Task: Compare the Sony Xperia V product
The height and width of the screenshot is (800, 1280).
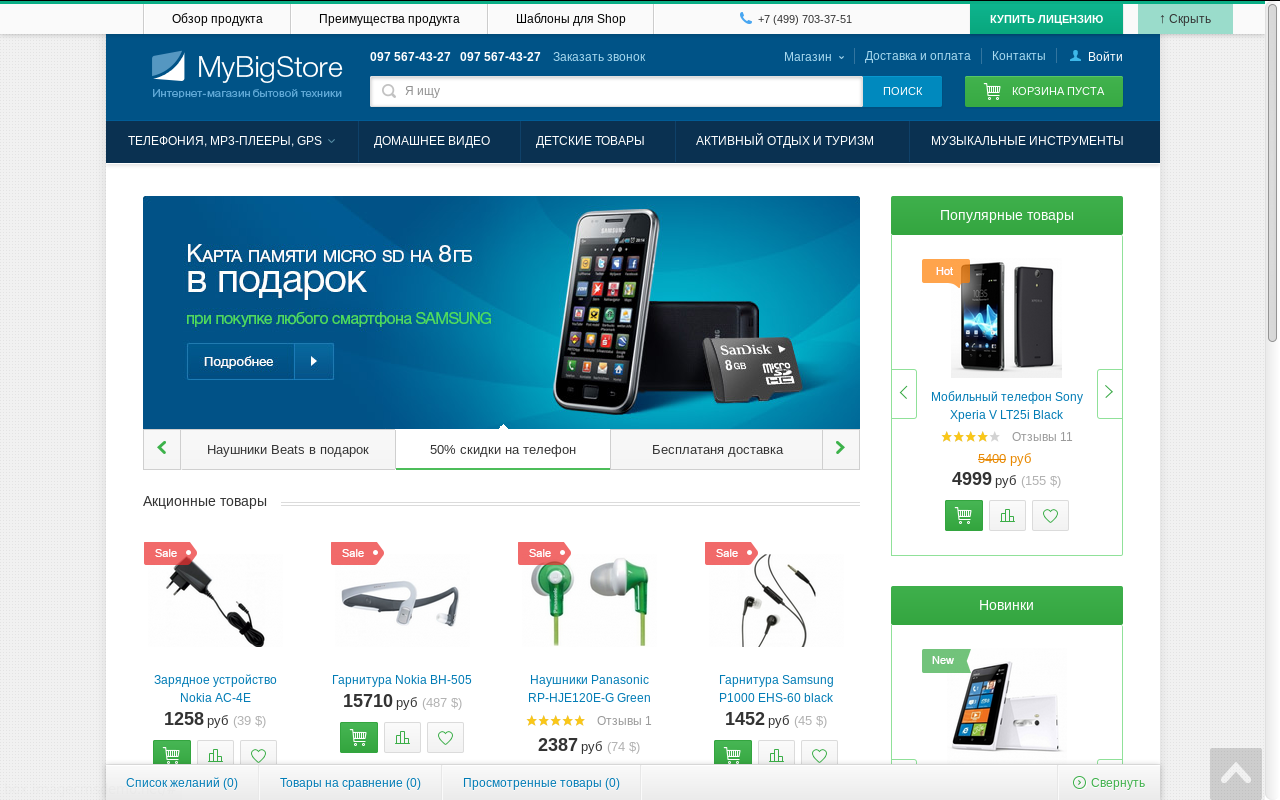Action: [1007, 515]
